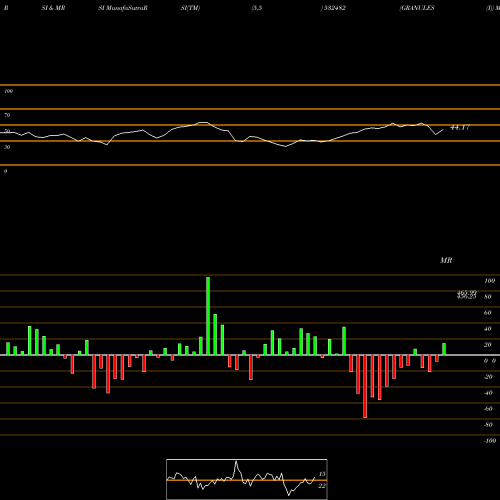Click the 20 label on MR axis
Image resolution: width=500 pixels, height=500 pixels.
click(488, 345)
